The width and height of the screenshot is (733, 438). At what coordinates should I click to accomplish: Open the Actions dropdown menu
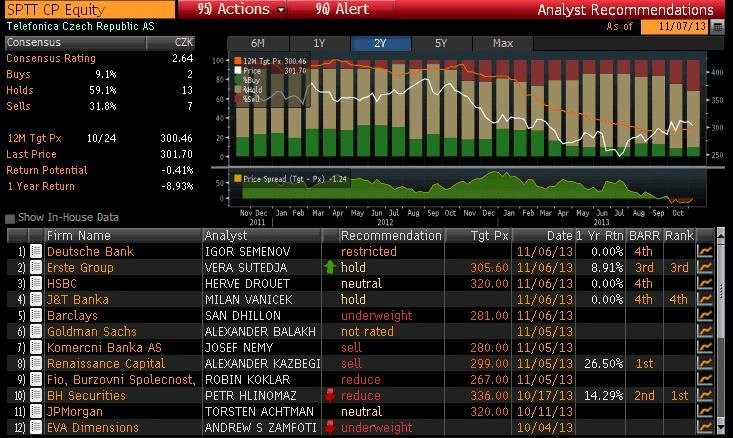(x=240, y=9)
